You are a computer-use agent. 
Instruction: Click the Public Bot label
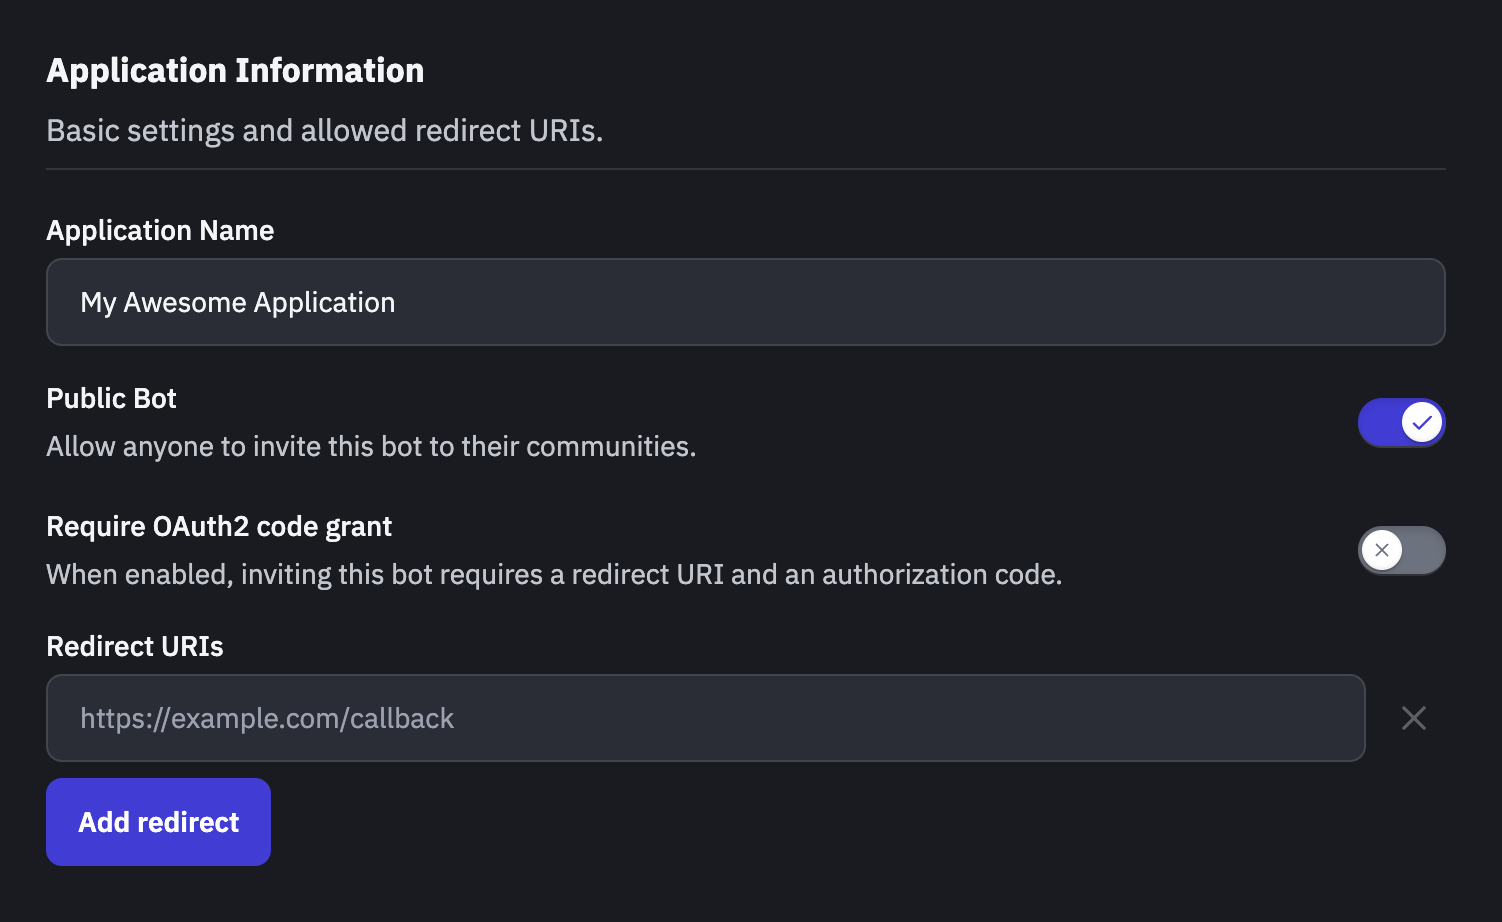tap(111, 398)
